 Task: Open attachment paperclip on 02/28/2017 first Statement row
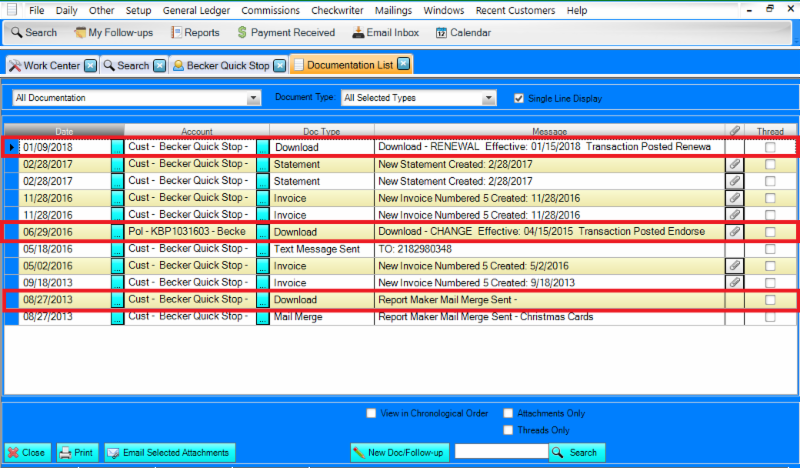(x=732, y=163)
